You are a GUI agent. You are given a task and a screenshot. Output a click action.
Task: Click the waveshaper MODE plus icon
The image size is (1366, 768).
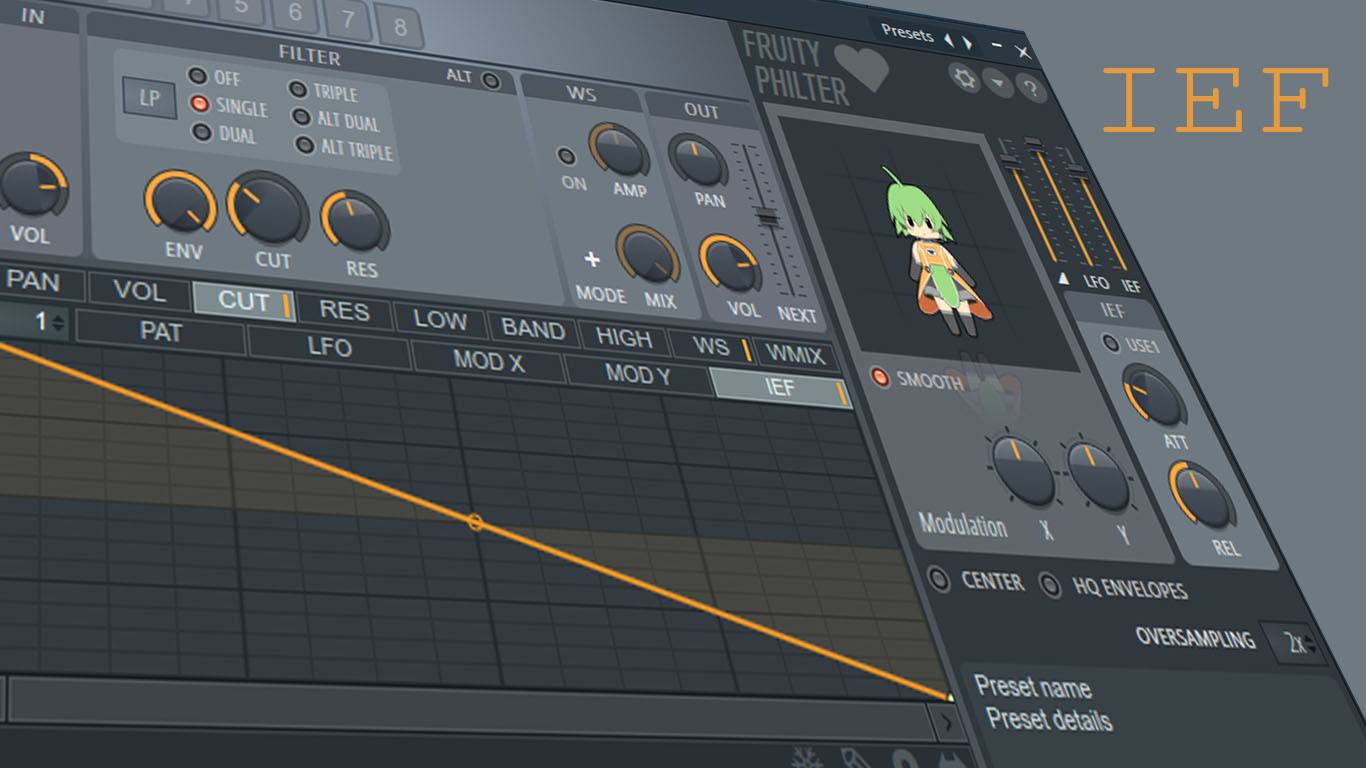click(x=592, y=259)
